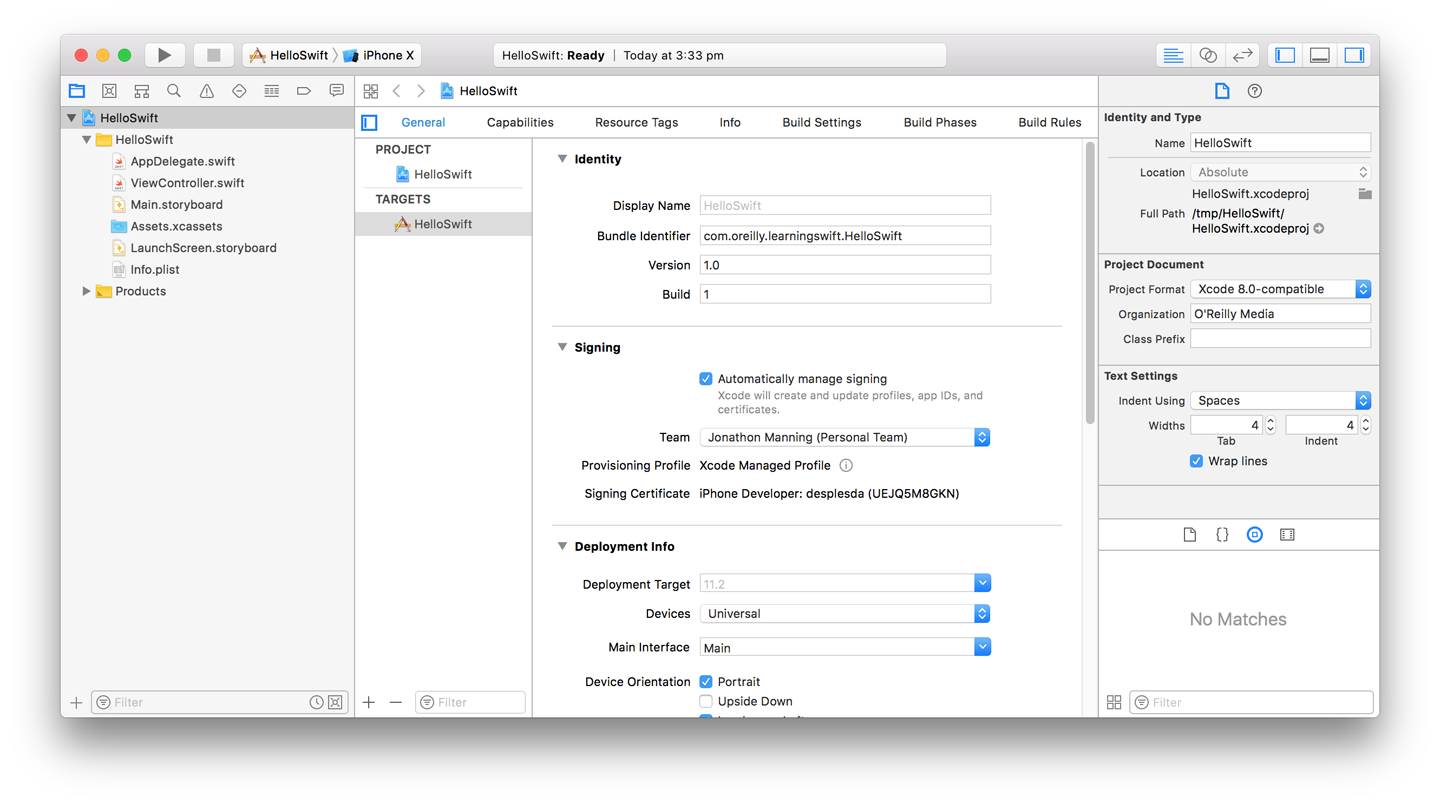Image resolution: width=1440 pixels, height=804 pixels.
Task: Open the Find navigator
Action: (174, 91)
